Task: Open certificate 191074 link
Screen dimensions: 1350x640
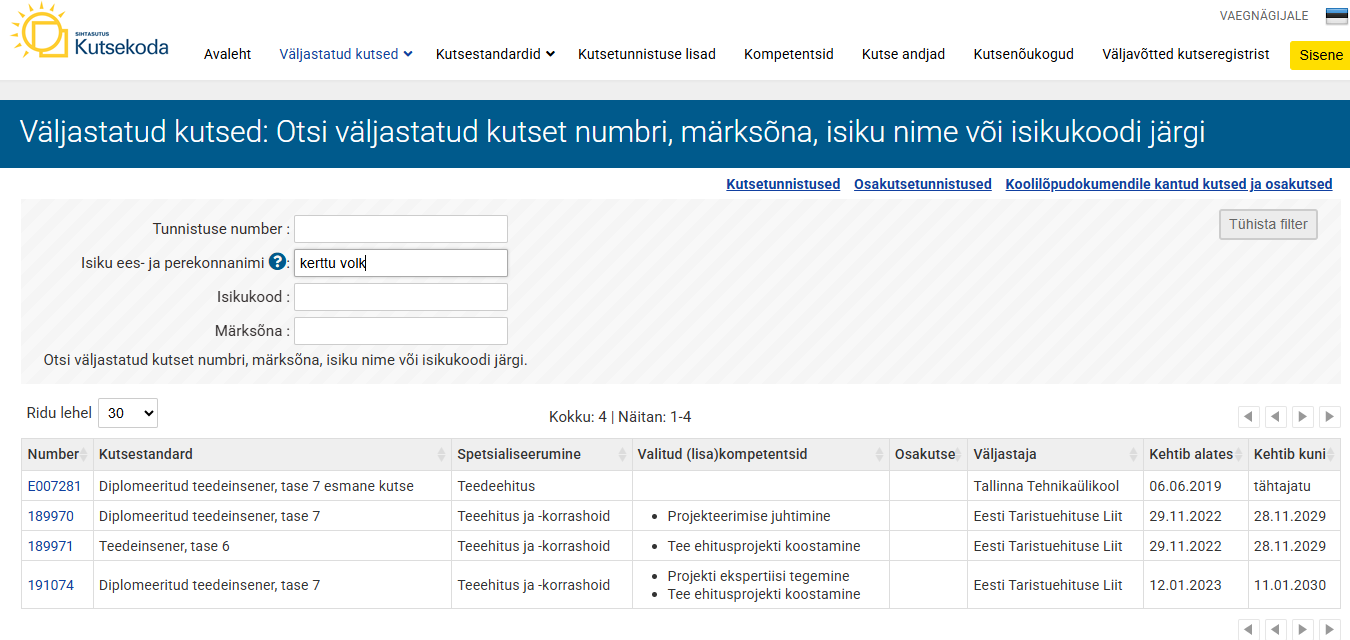Action: tap(51, 585)
